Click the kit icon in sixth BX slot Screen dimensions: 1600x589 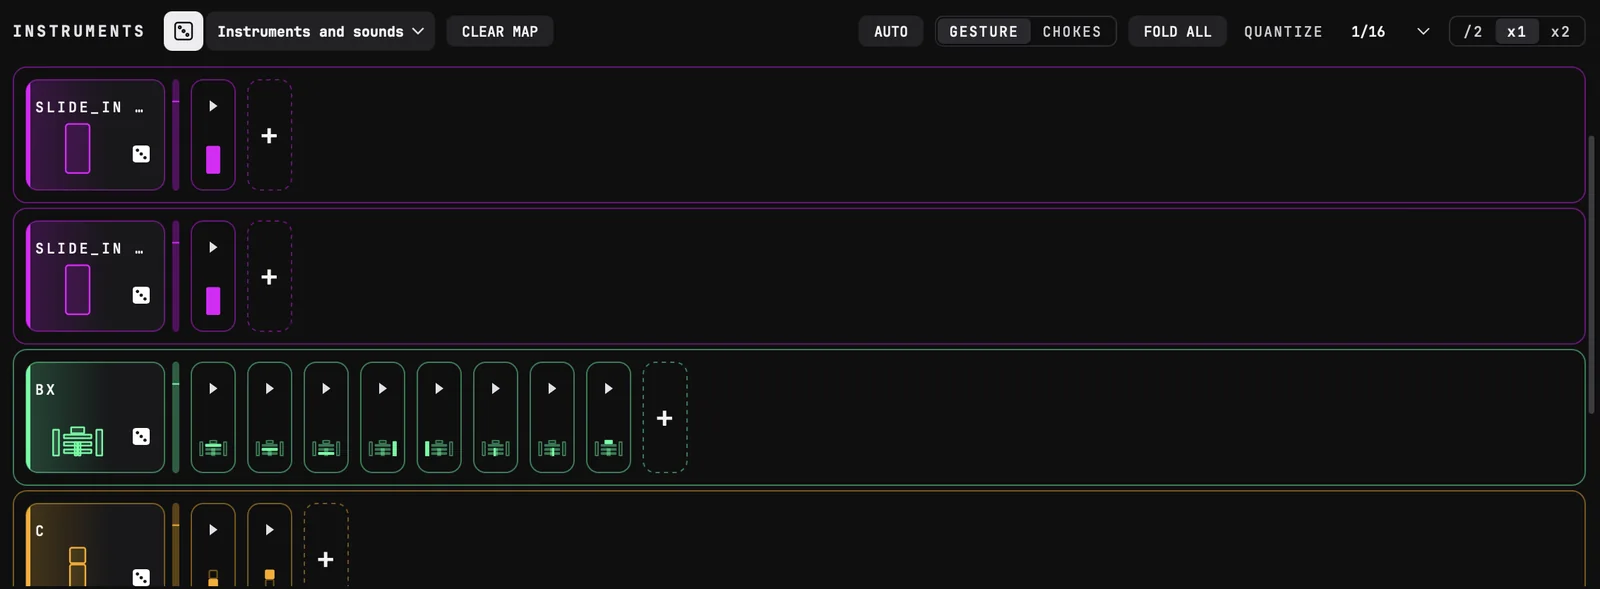tap(496, 448)
